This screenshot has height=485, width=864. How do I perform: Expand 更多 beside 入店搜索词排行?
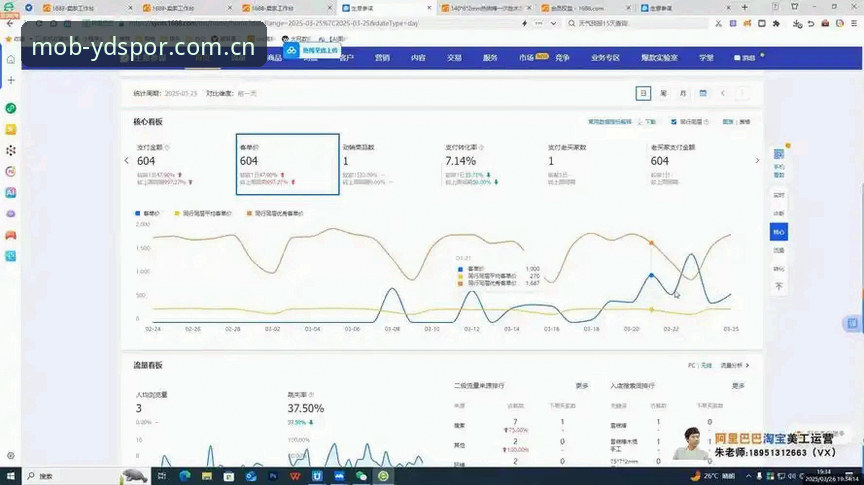(738, 386)
